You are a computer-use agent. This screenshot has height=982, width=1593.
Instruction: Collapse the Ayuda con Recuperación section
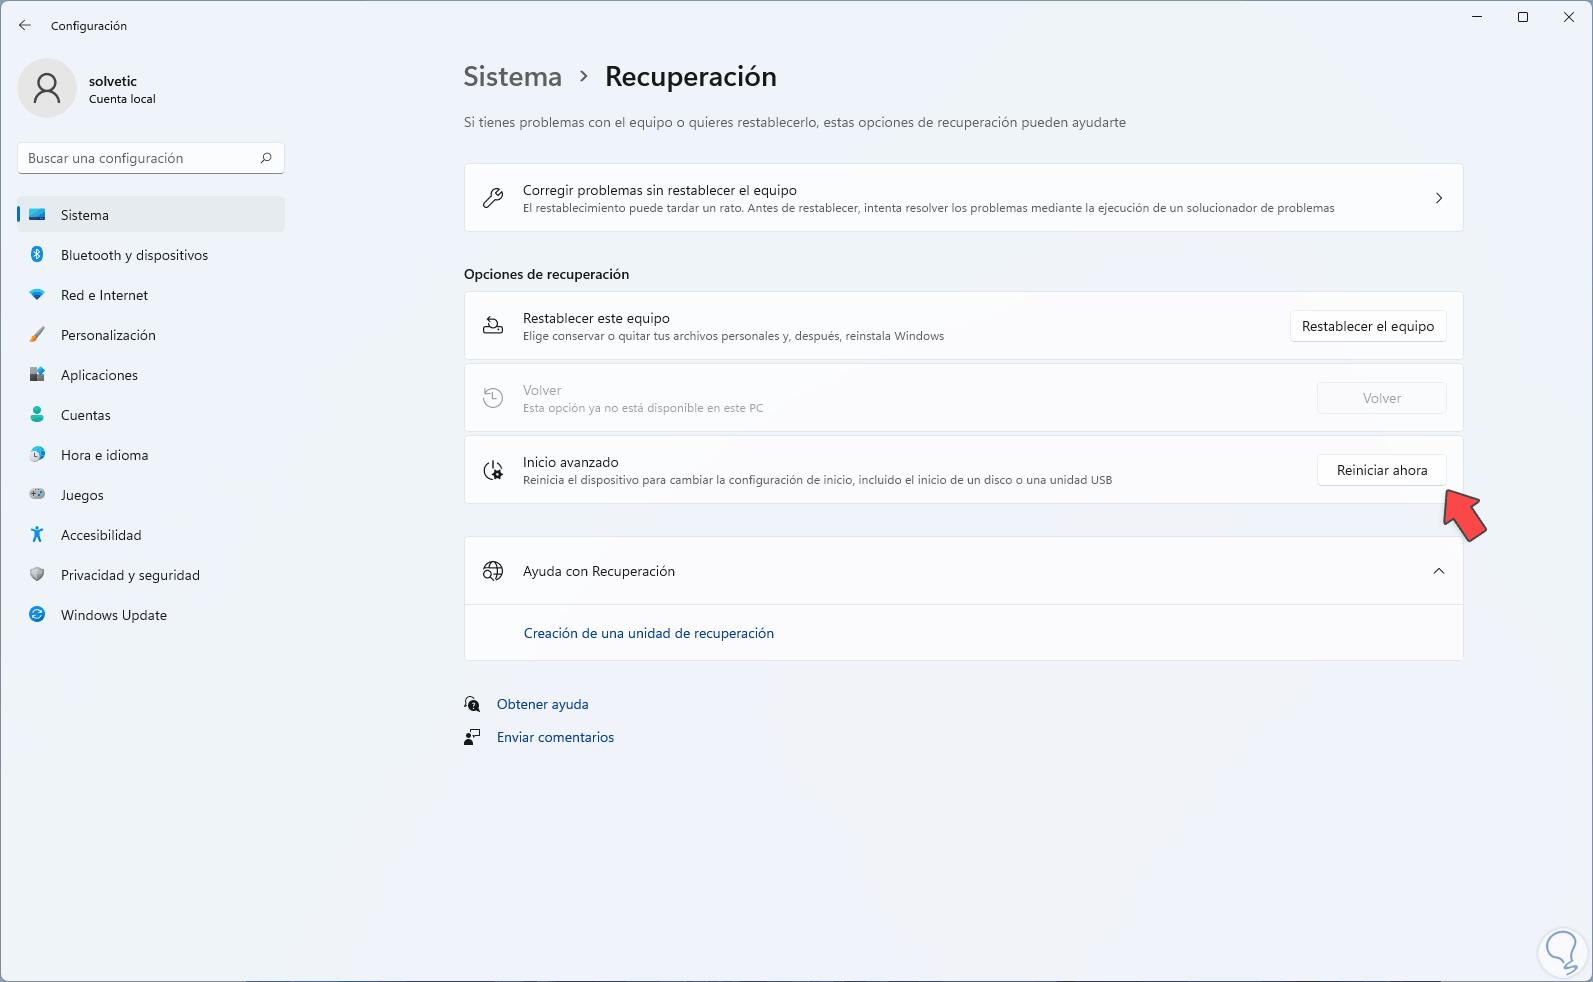1438,571
